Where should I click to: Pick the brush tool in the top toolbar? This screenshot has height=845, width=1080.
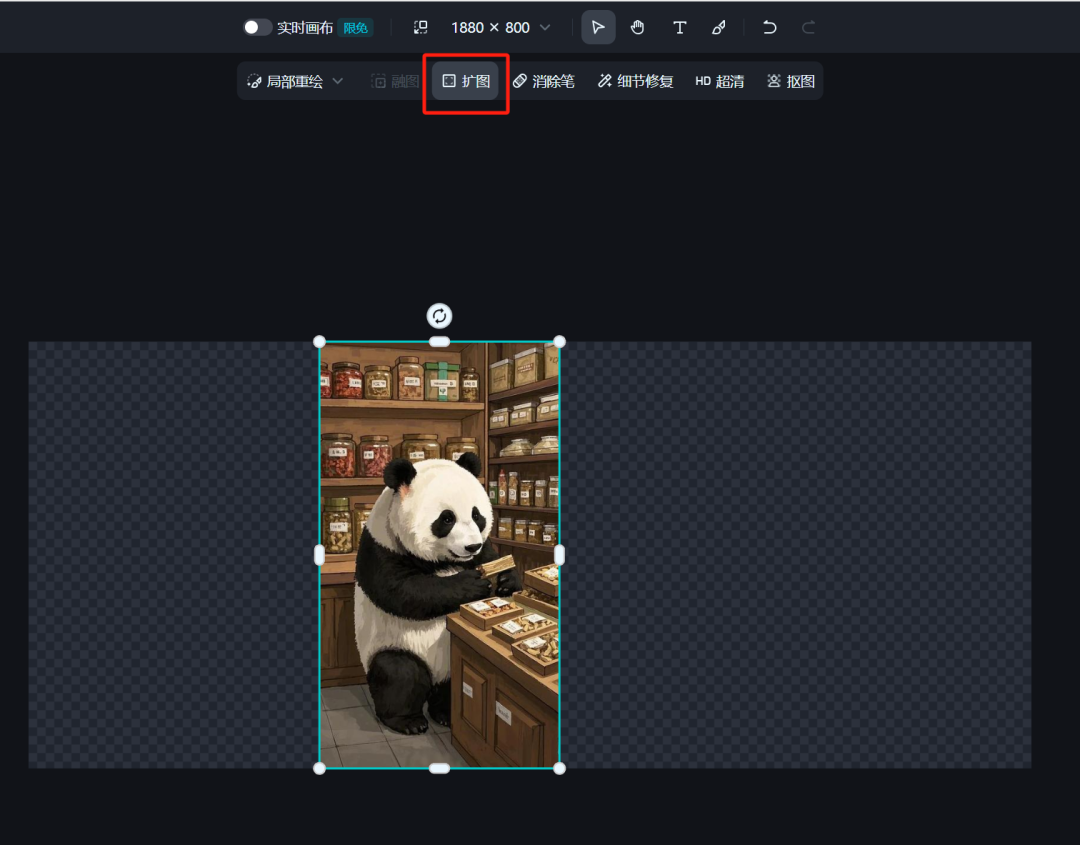click(x=718, y=27)
